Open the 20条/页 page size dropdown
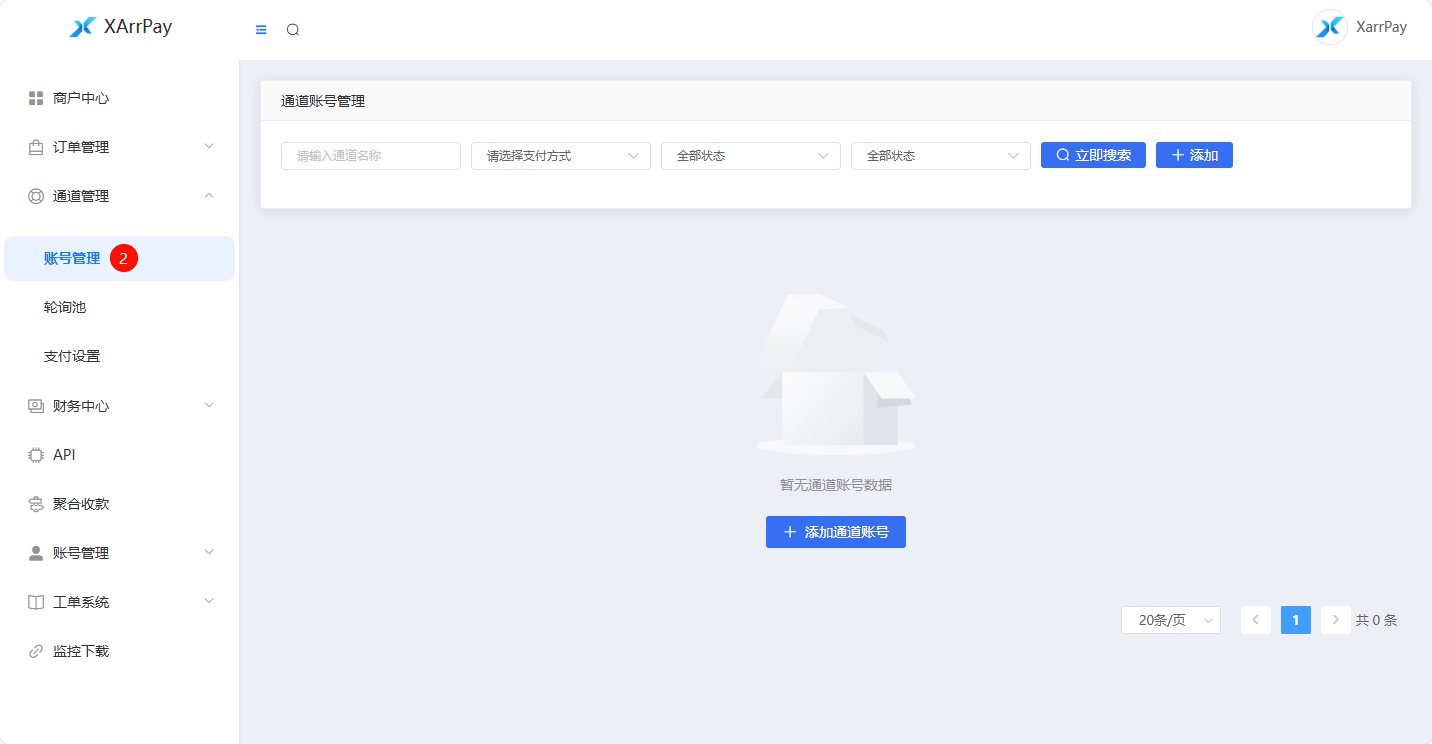 (x=1170, y=620)
